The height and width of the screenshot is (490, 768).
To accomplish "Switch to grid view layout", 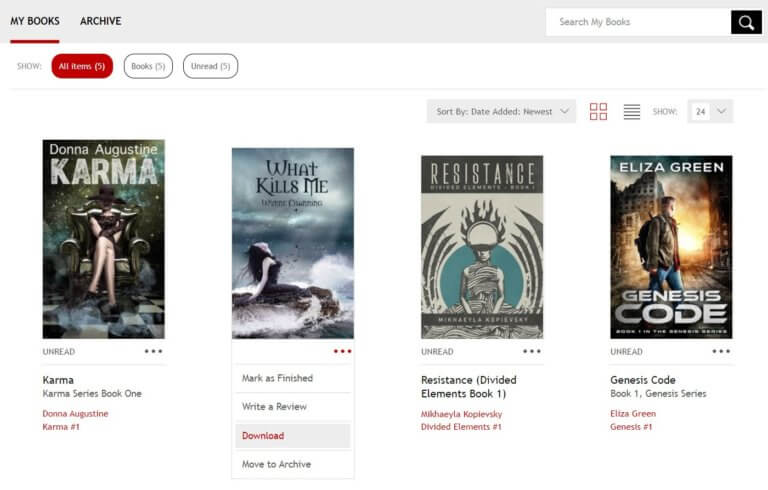I will point(598,112).
